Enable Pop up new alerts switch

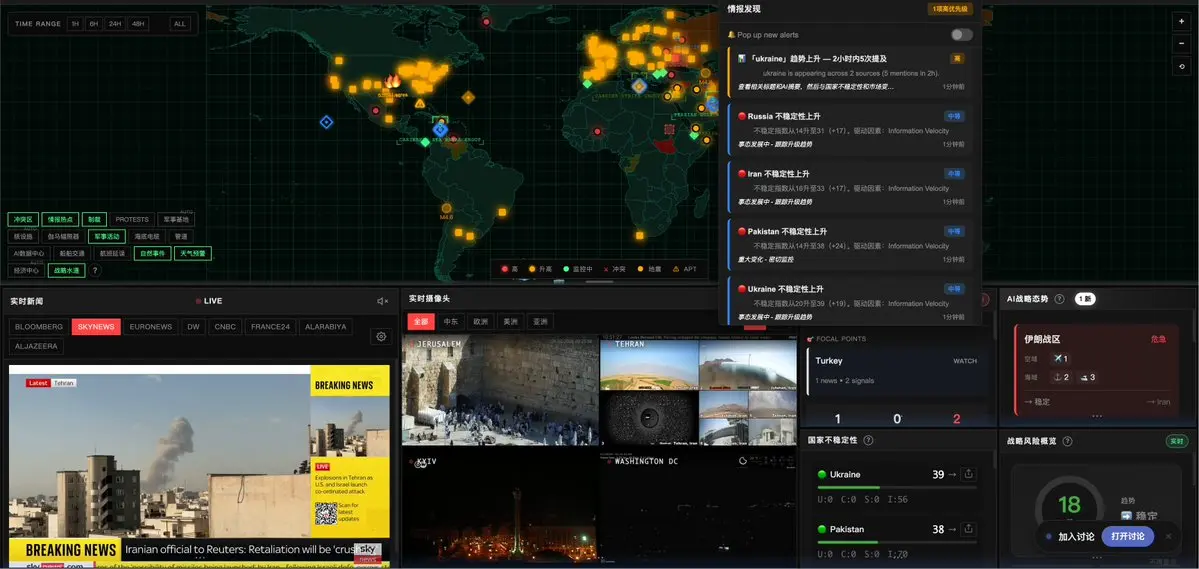click(961, 35)
